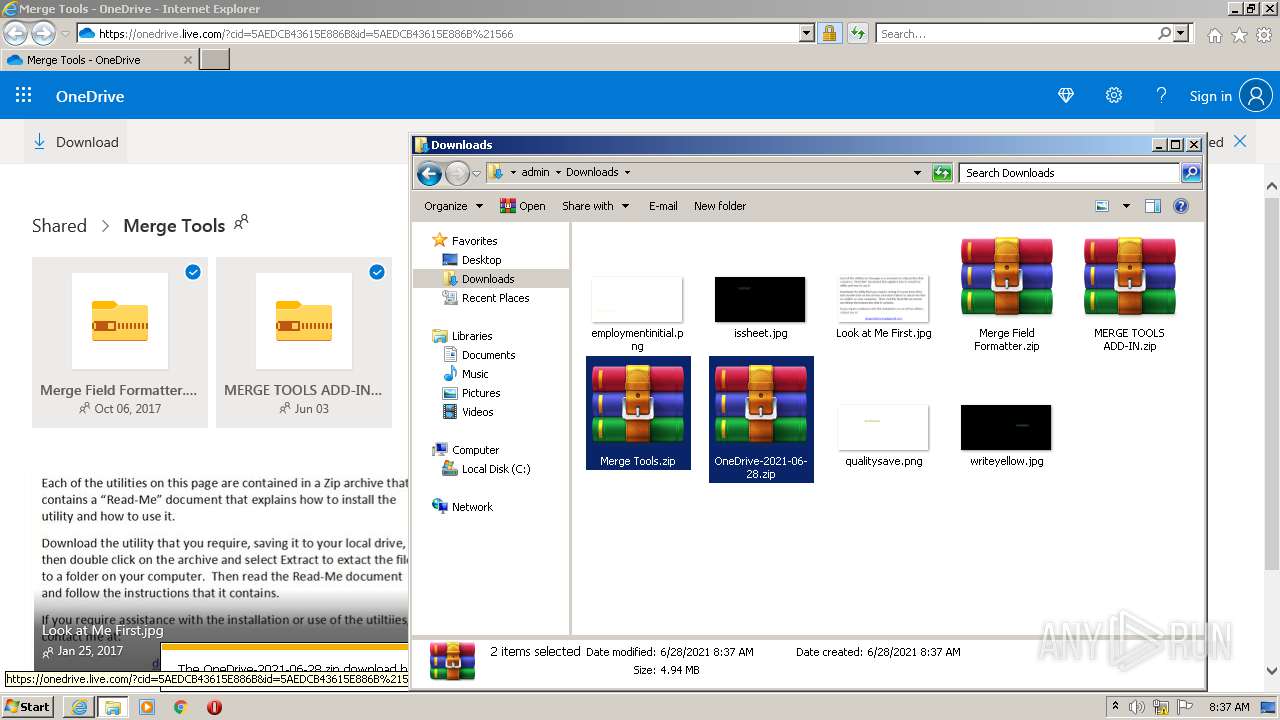Select issheet.jpg thumbnail
Screen dimensions: 1280x720
pyautogui.click(x=760, y=299)
